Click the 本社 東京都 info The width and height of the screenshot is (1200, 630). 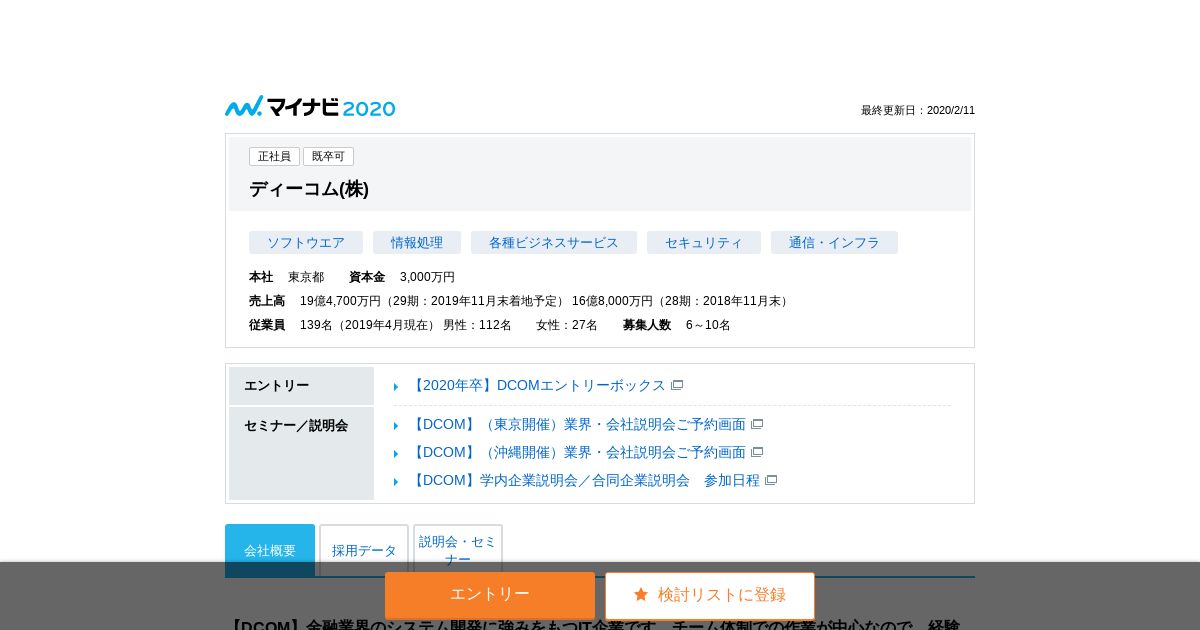coord(286,277)
